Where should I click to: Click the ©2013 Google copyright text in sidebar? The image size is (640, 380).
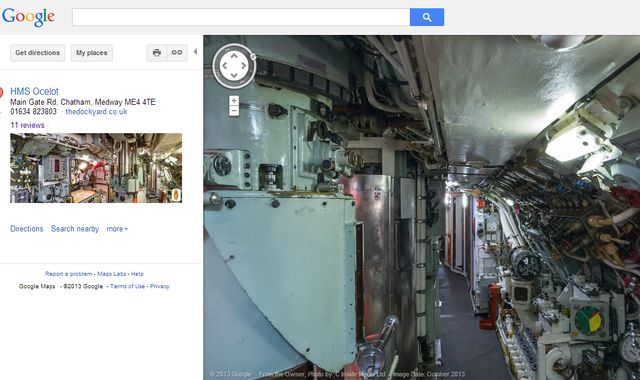83,286
